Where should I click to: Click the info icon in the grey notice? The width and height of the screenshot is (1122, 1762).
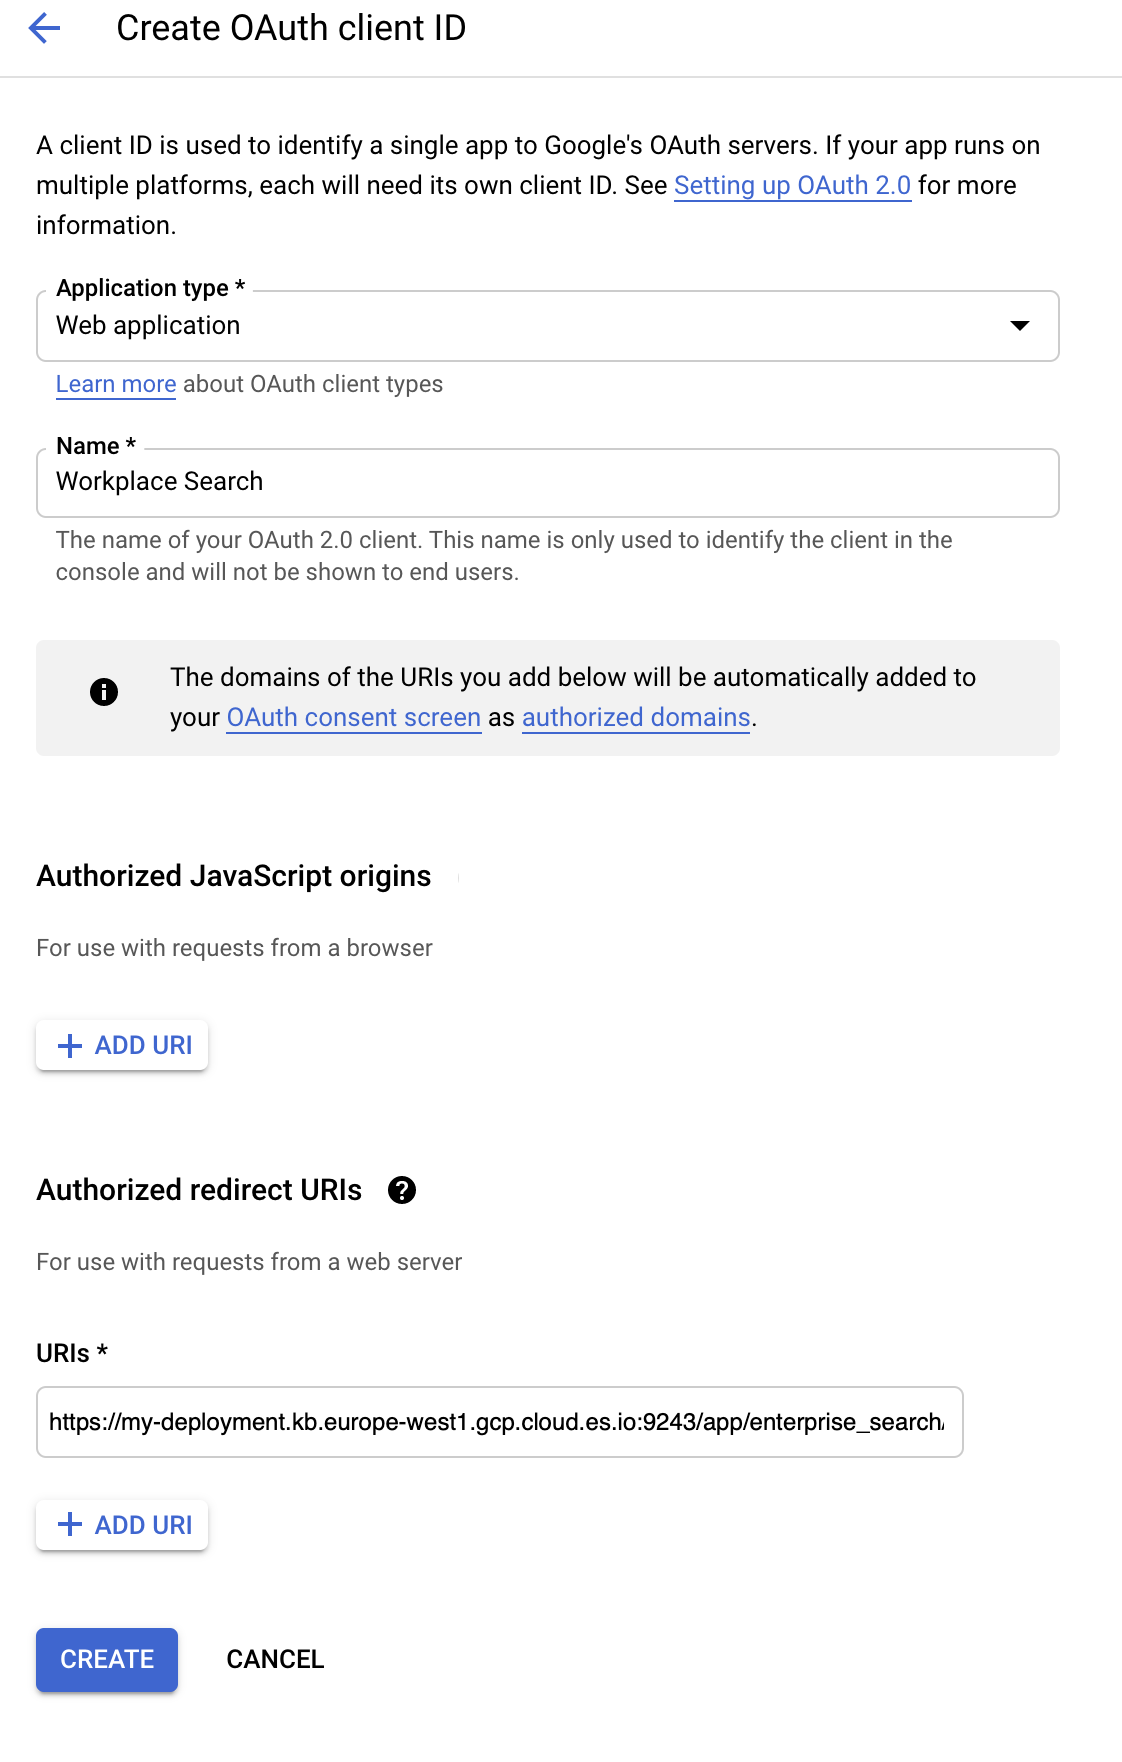pos(104,692)
